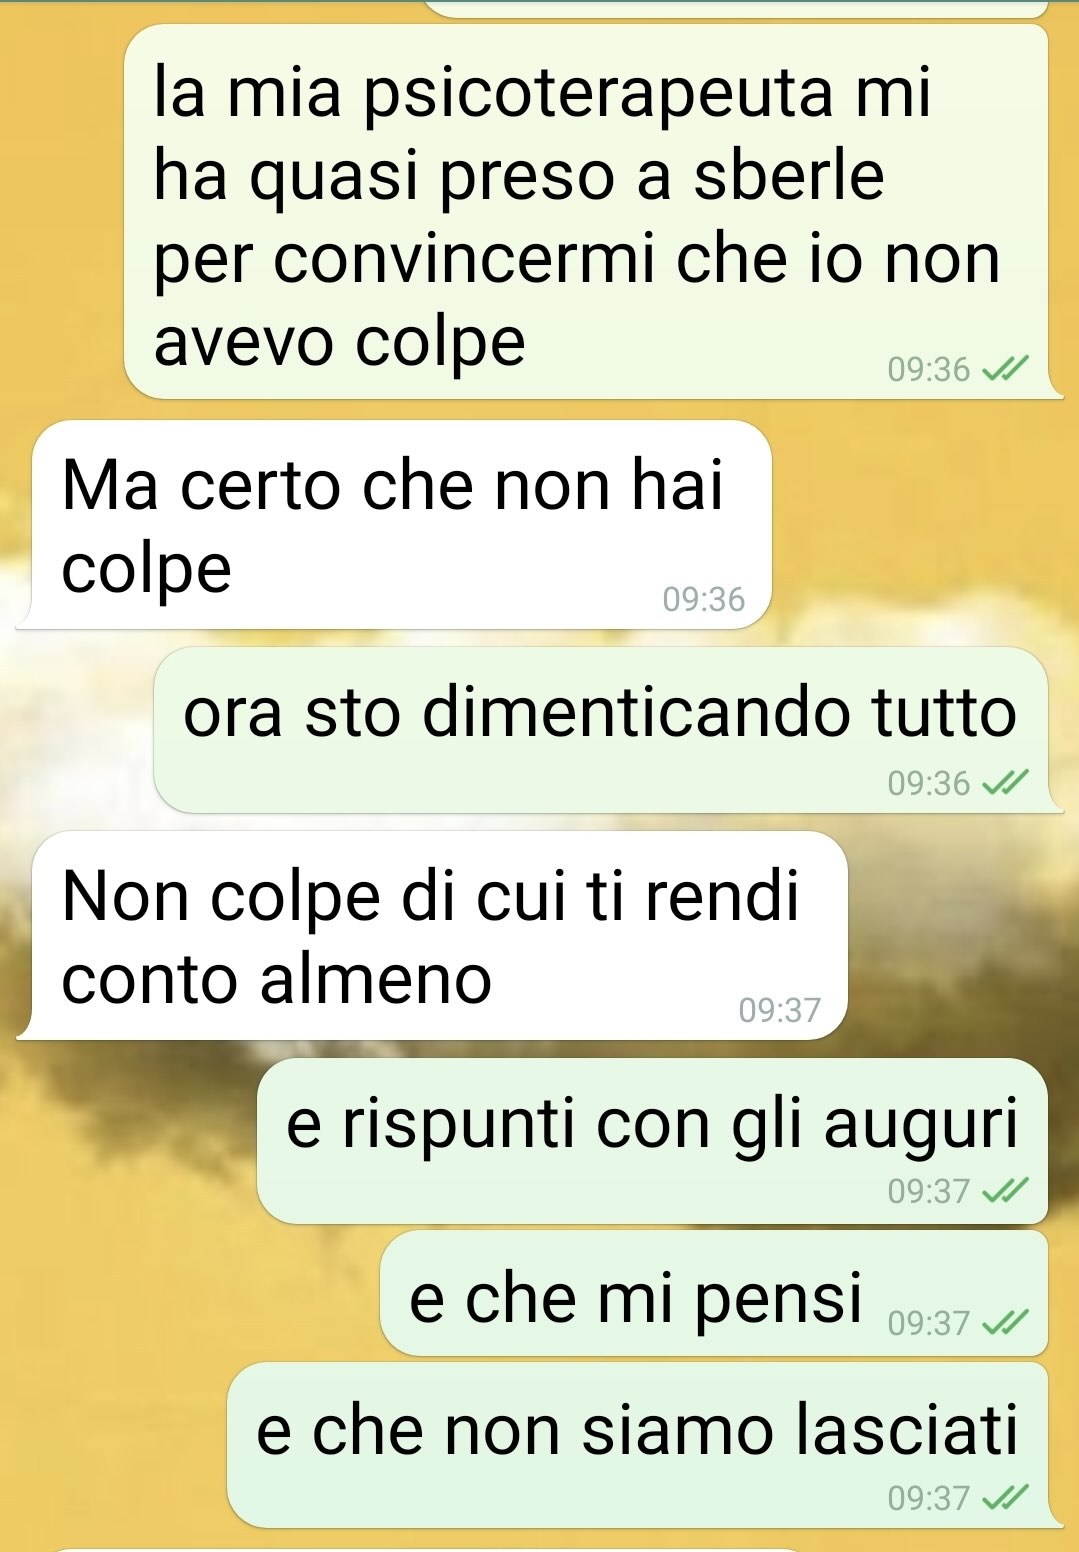Tap the 09:37 time on 'e rispunti con gli auguri'
Image resolution: width=1079 pixels, height=1552 pixels.
pyautogui.click(x=929, y=1191)
